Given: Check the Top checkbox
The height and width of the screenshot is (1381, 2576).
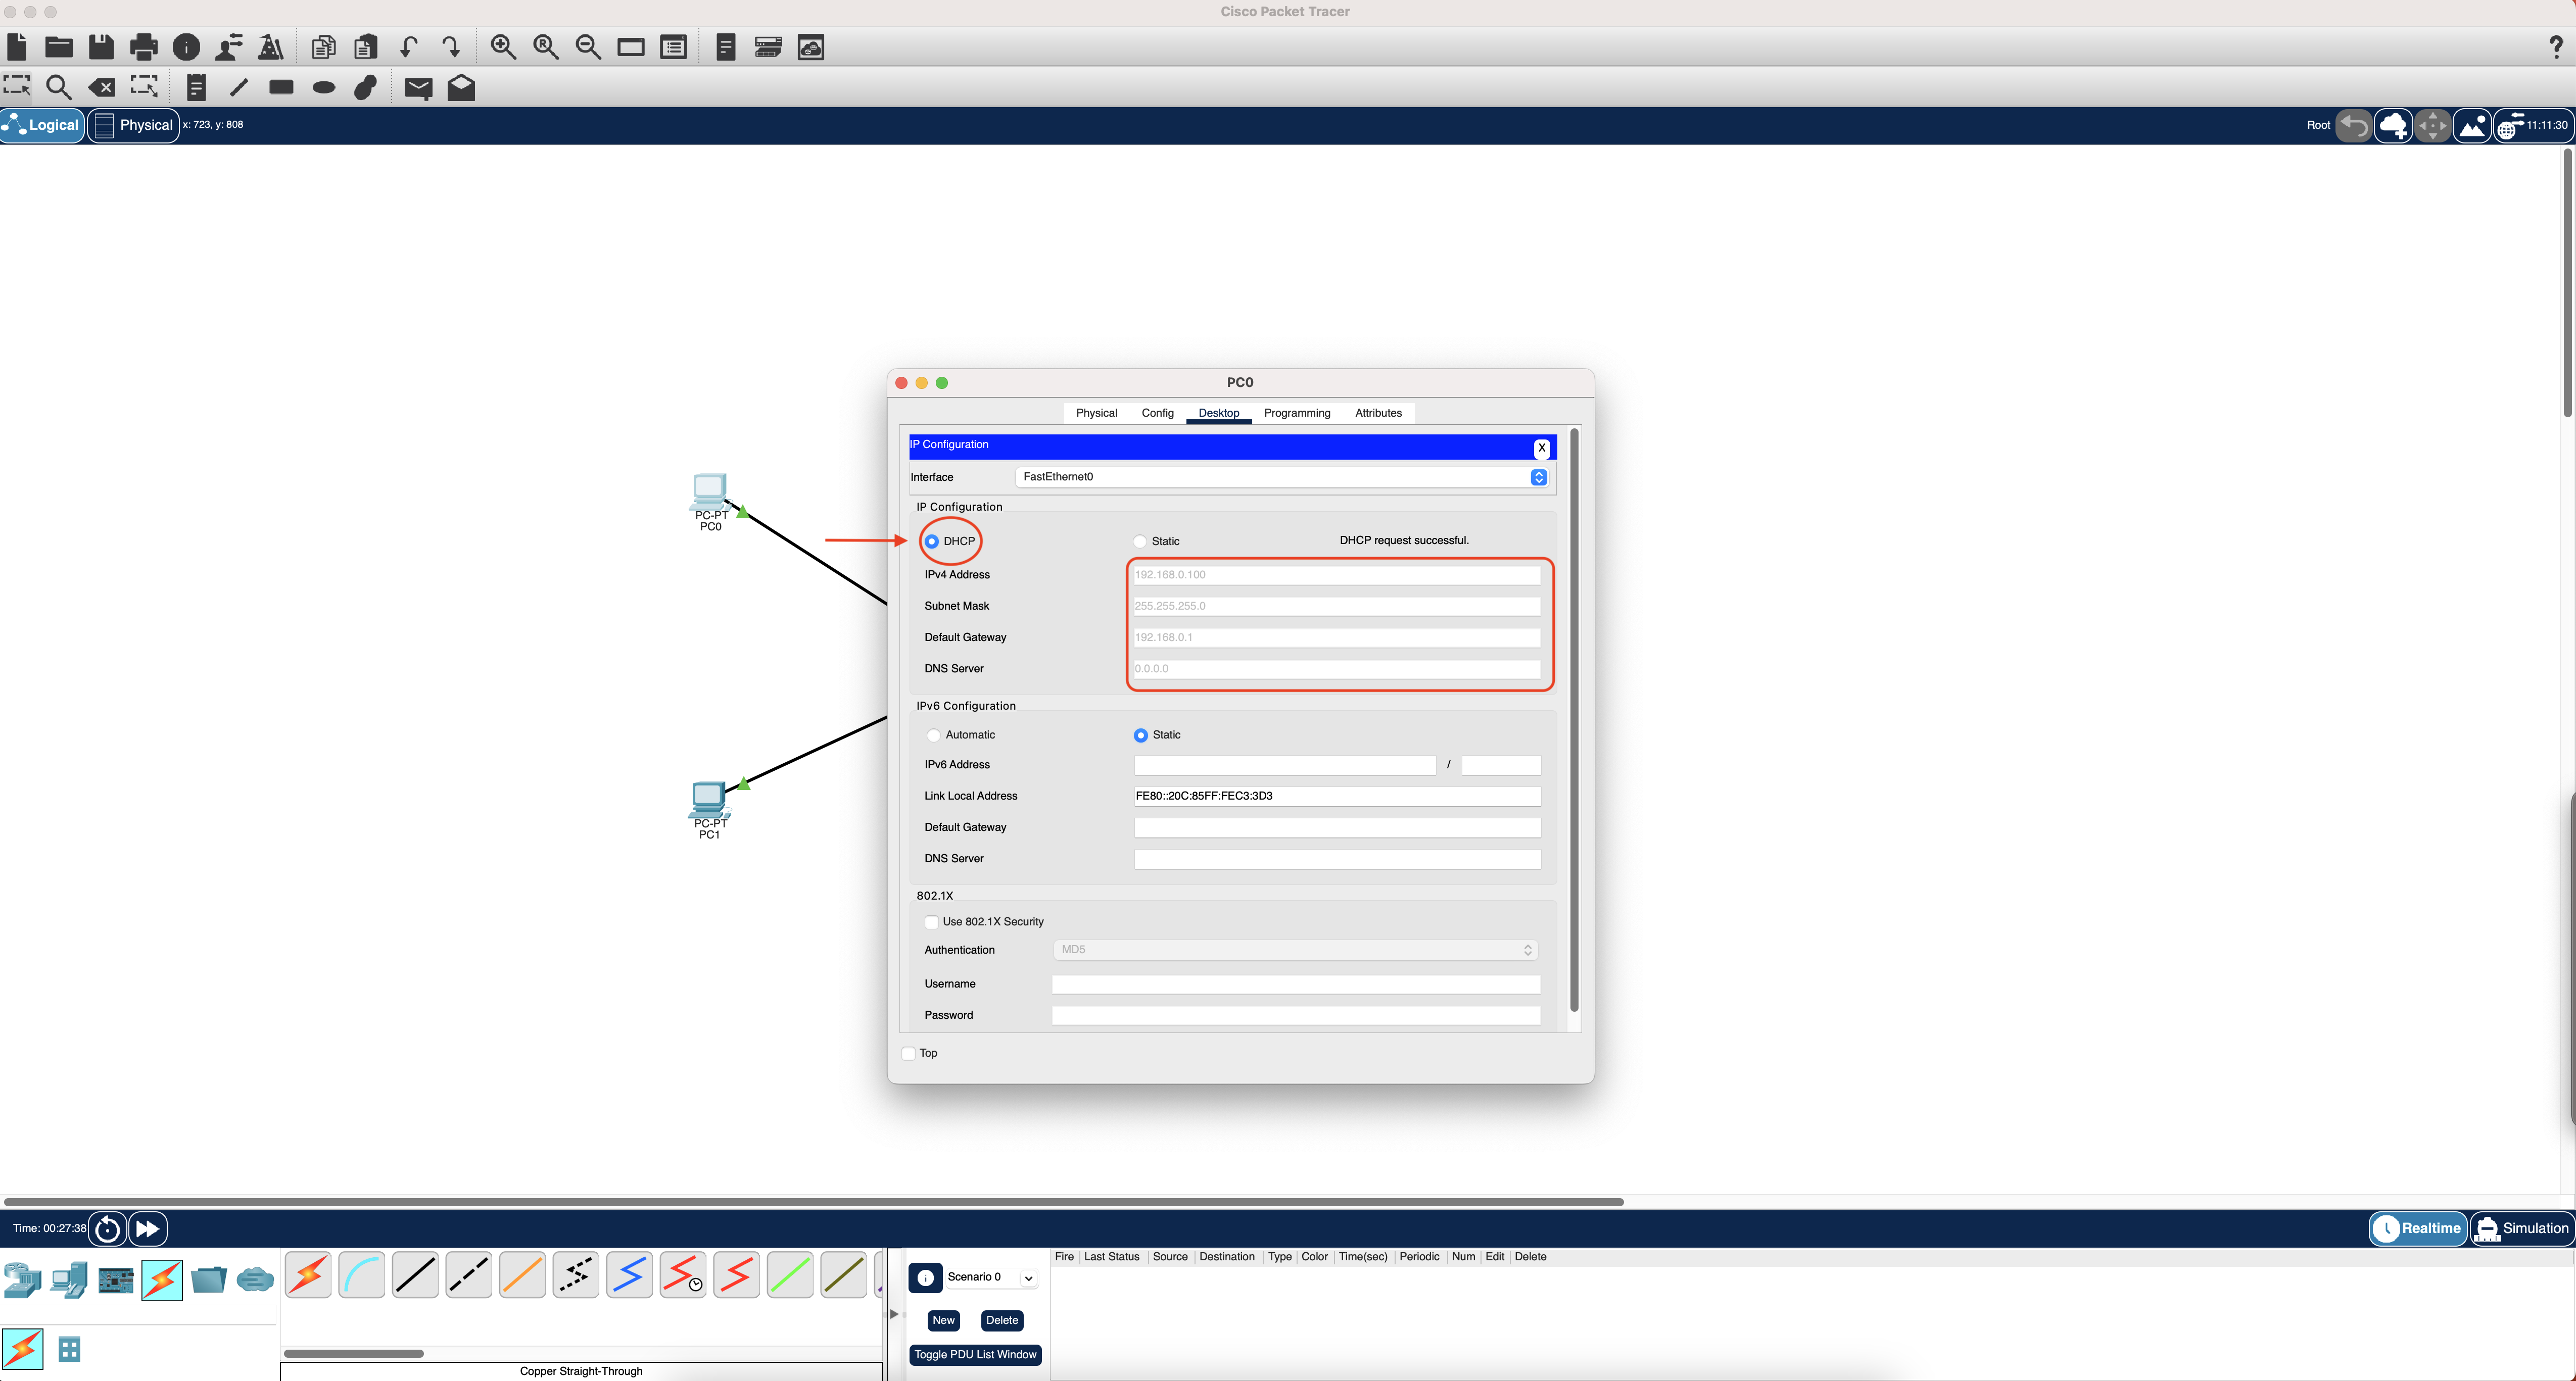Looking at the screenshot, I should [908, 1053].
